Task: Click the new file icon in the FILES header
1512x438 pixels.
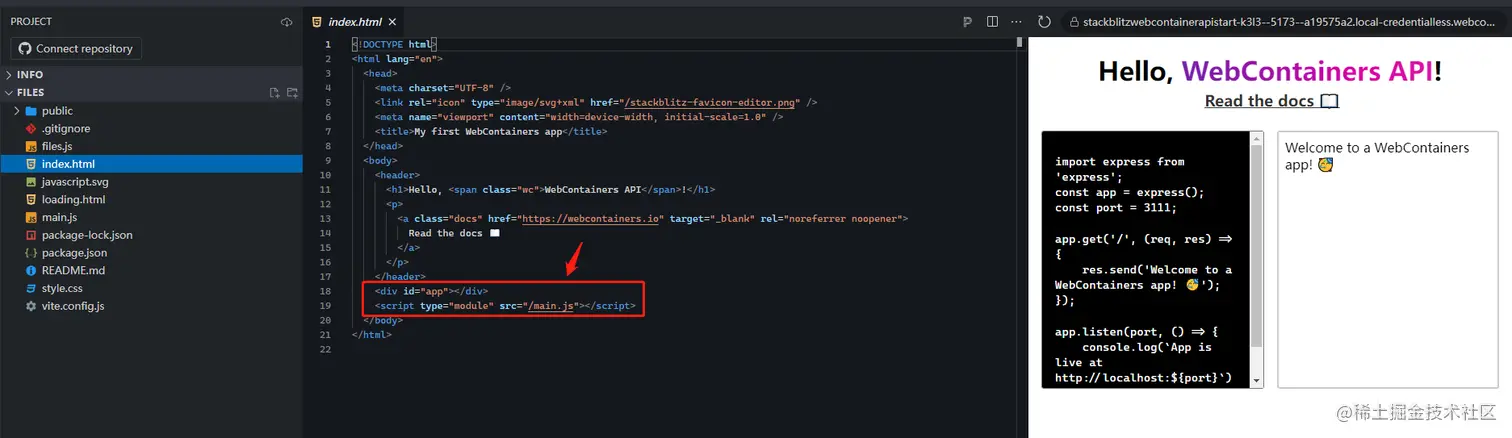Action: (x=275, y=93)
